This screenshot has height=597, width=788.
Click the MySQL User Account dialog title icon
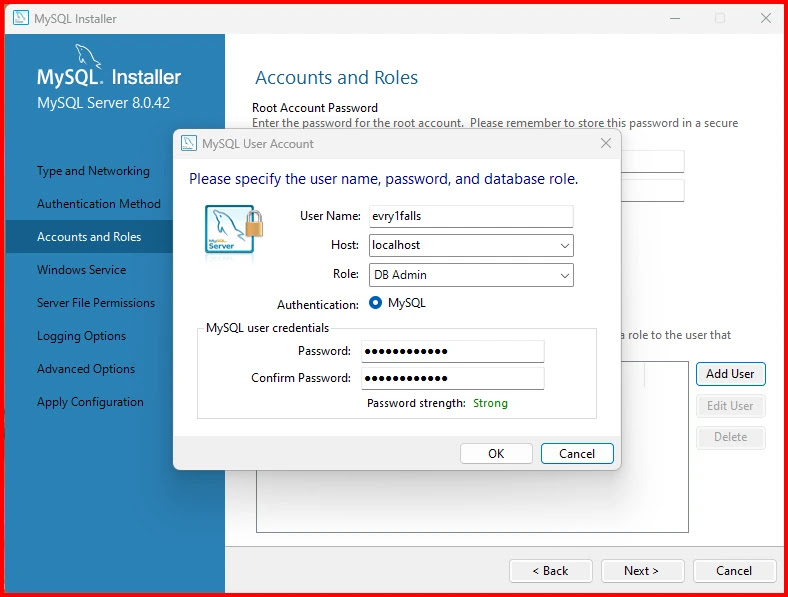[x=188, y=143]
